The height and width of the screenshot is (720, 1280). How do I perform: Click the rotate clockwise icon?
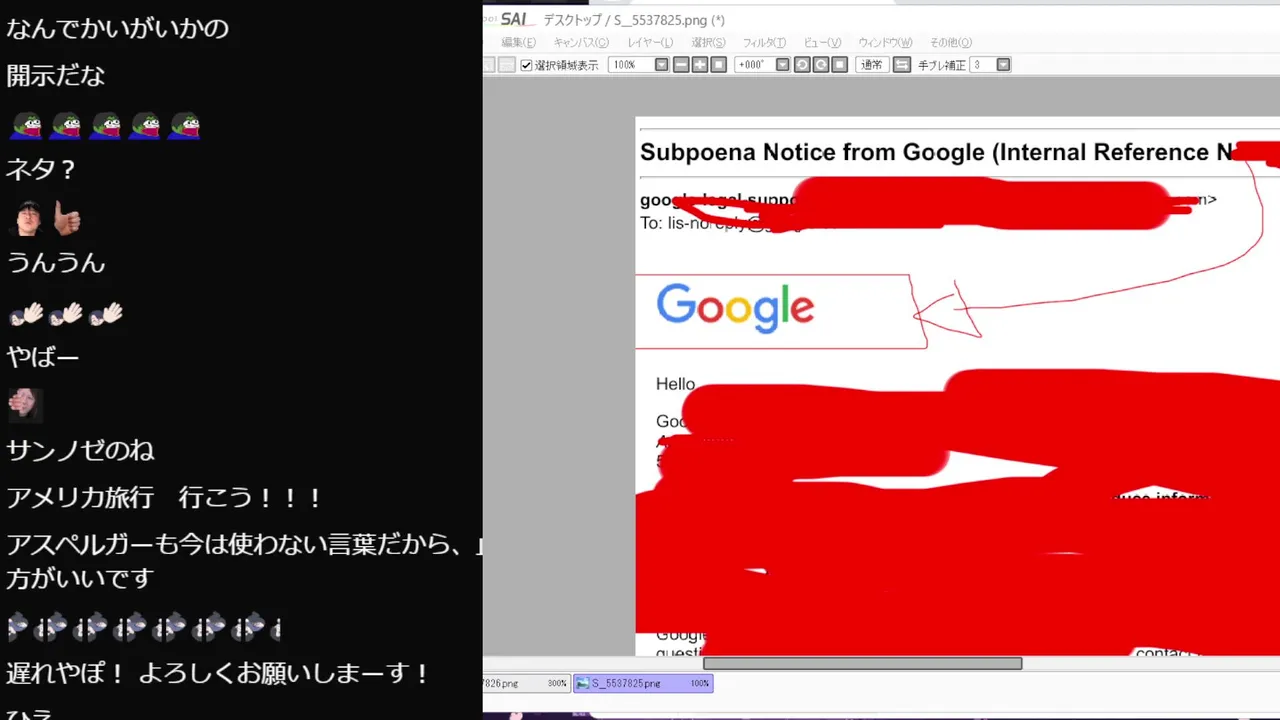tap(820, 65)
